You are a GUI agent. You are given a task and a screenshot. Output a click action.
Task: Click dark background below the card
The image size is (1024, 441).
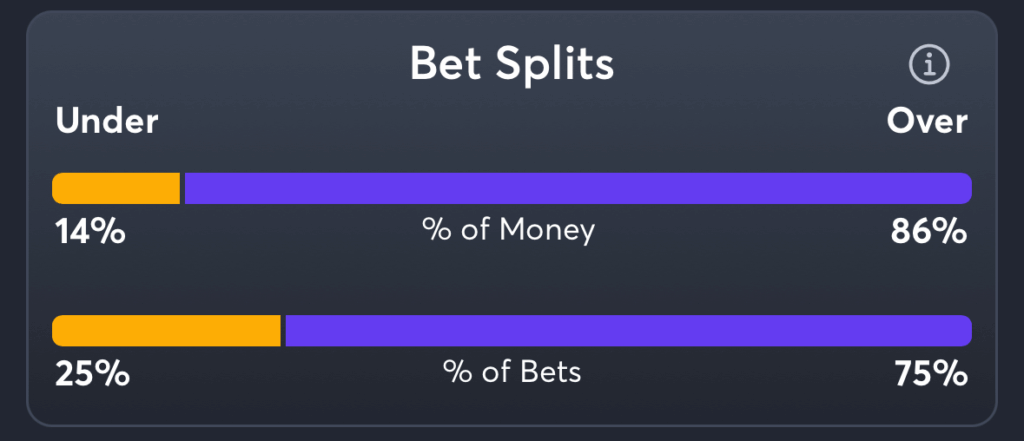(x=512, y=434)
